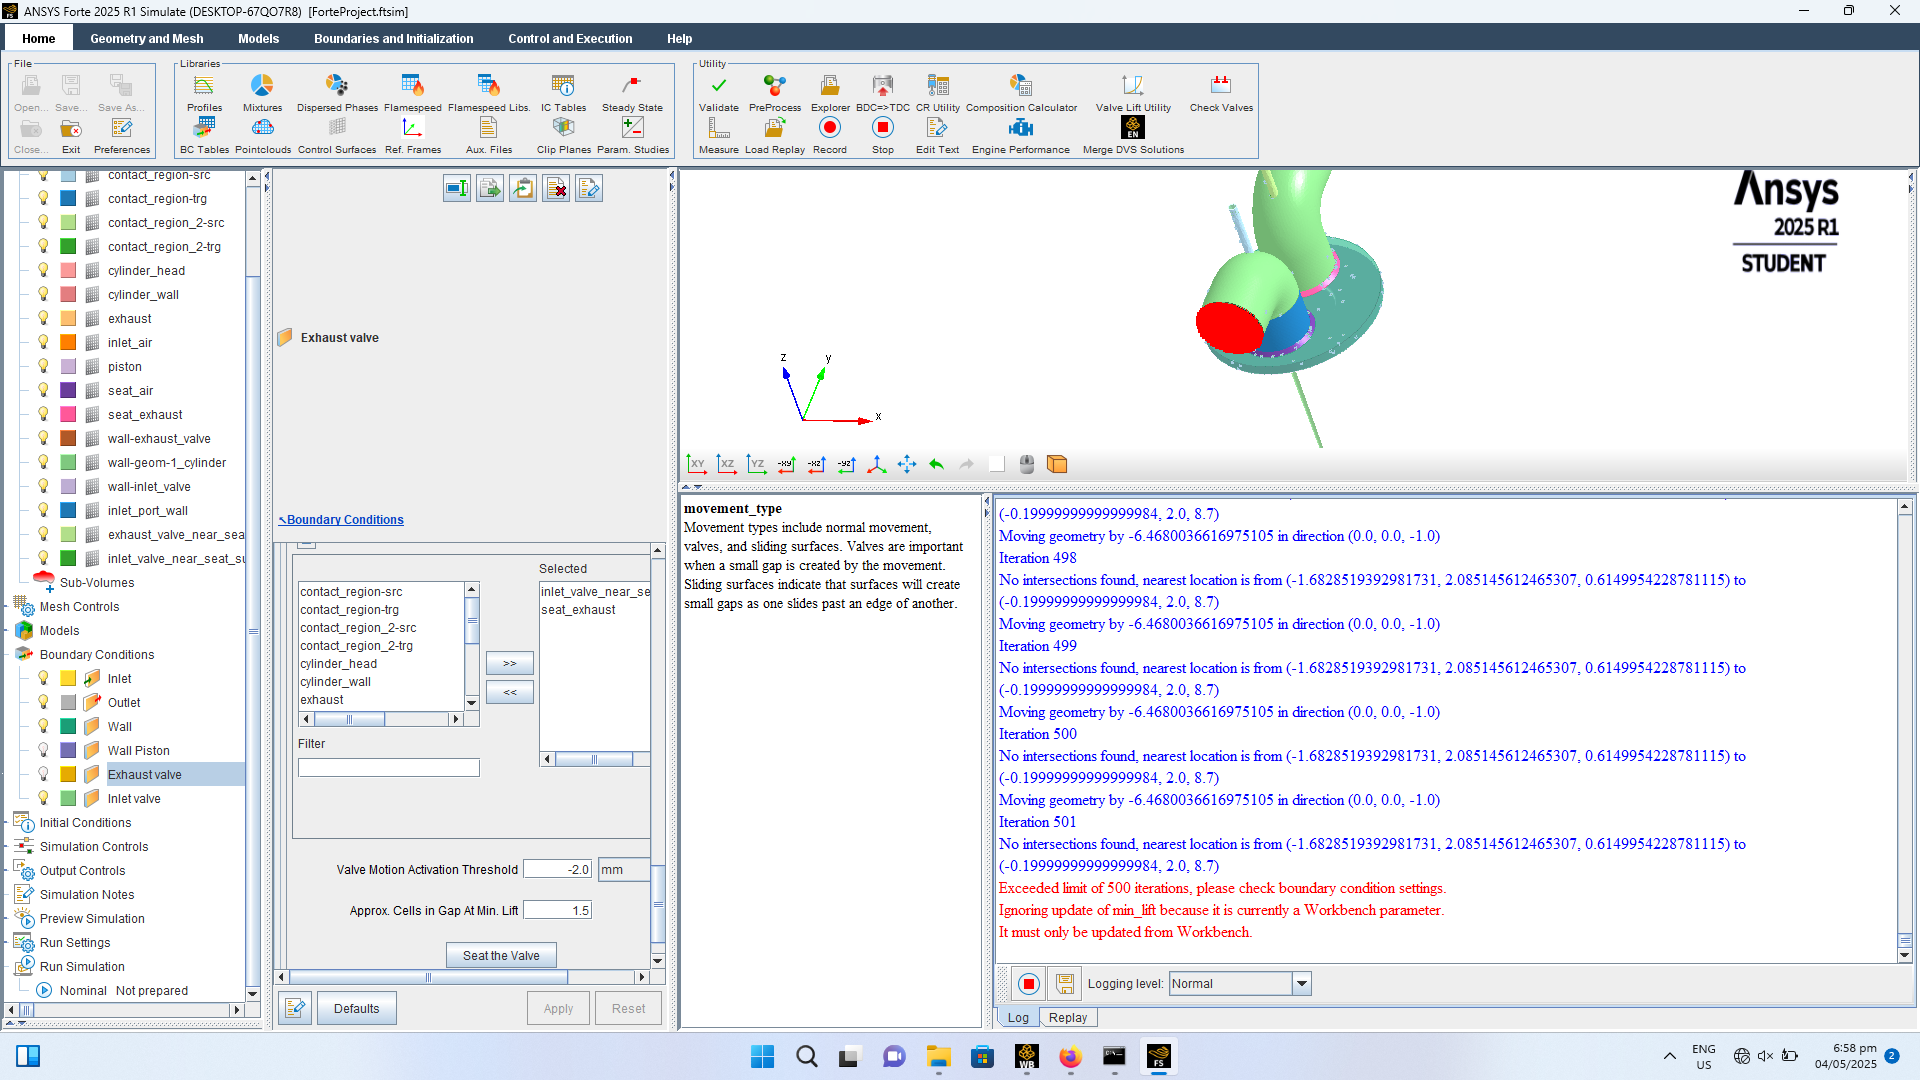Toggle visibility of exhaust surface
Viewport: 1920px width, 1080px height.
43,318
